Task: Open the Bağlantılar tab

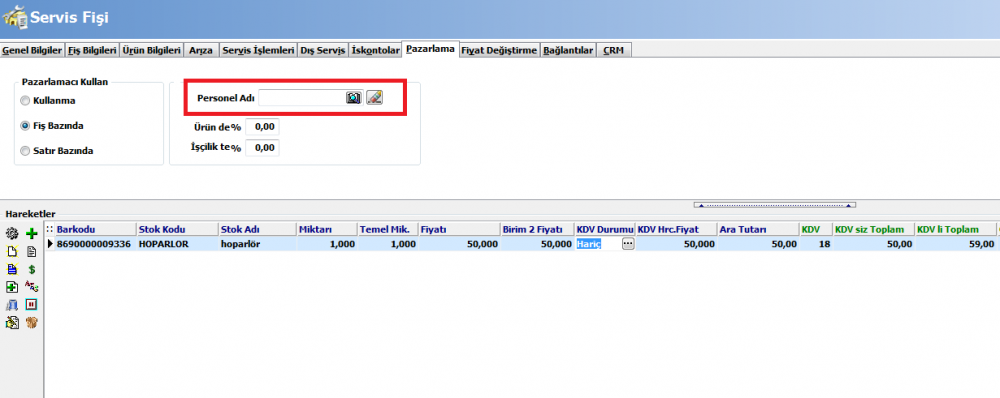Action: pos(568,50)
